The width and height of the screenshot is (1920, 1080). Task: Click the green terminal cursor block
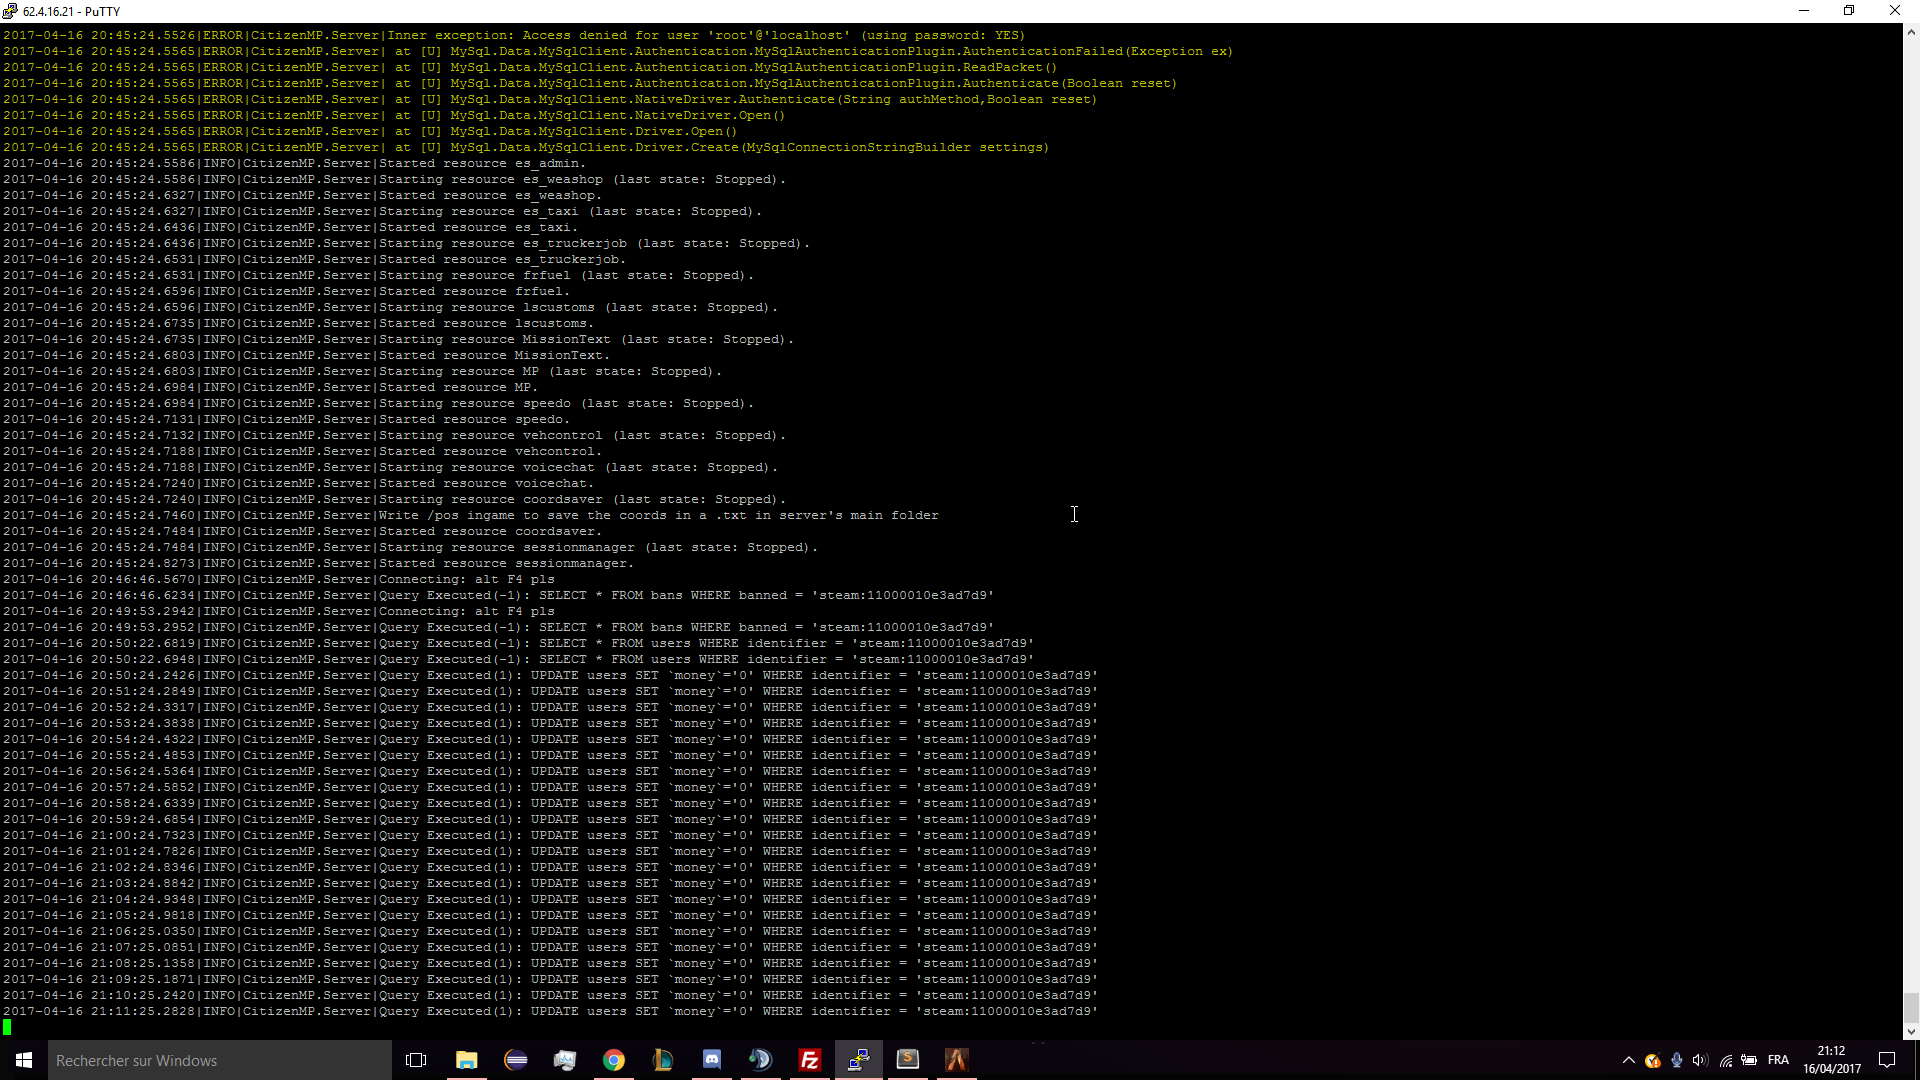[x=7, y=1027]
